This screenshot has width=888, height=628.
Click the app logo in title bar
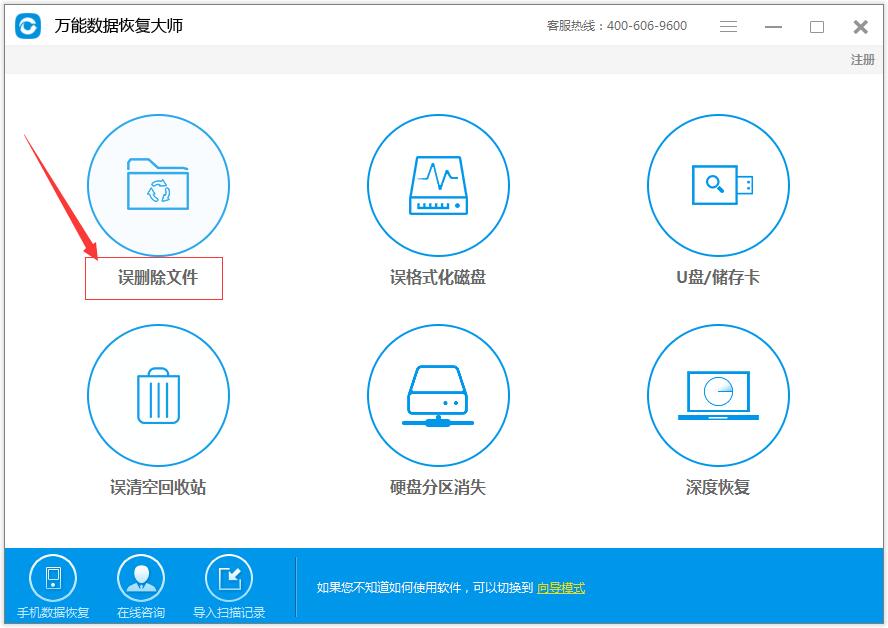point(28,26)
